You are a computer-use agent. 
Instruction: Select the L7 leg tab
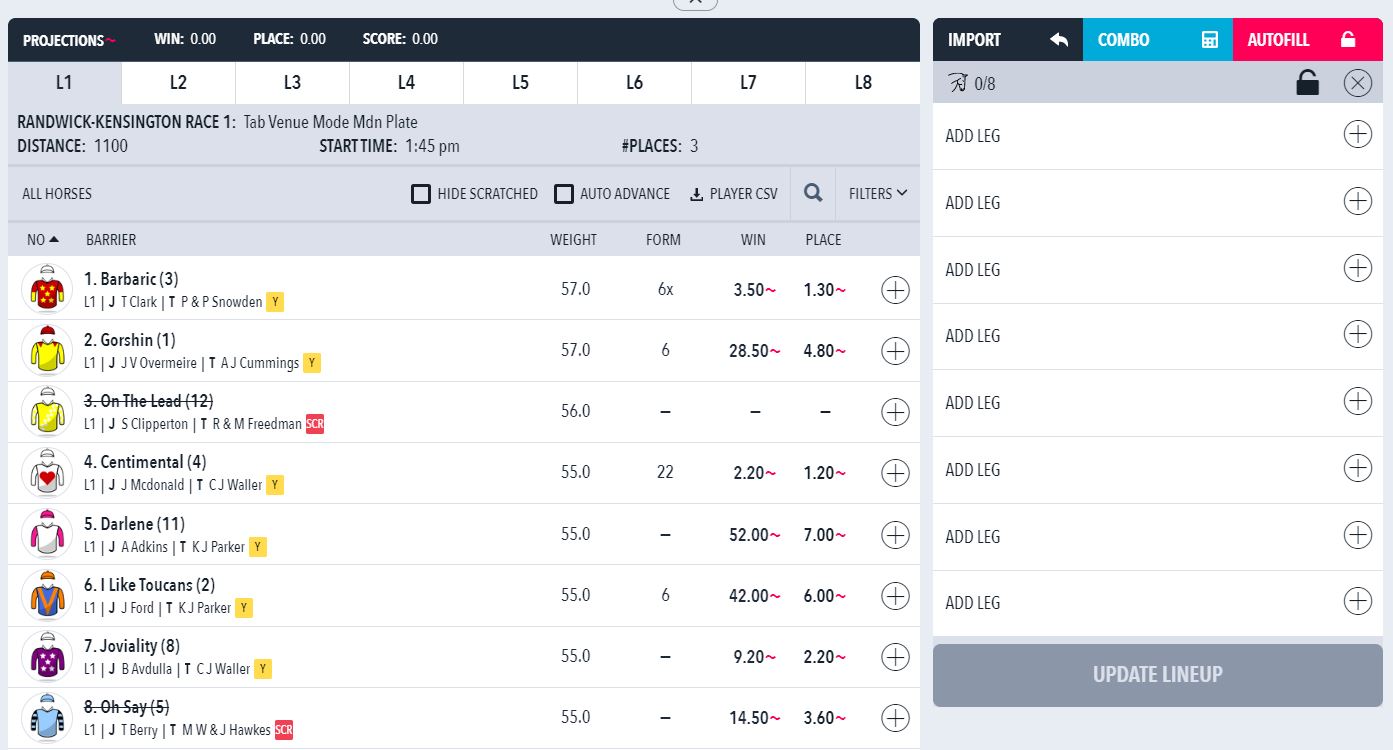coord(748,83)
